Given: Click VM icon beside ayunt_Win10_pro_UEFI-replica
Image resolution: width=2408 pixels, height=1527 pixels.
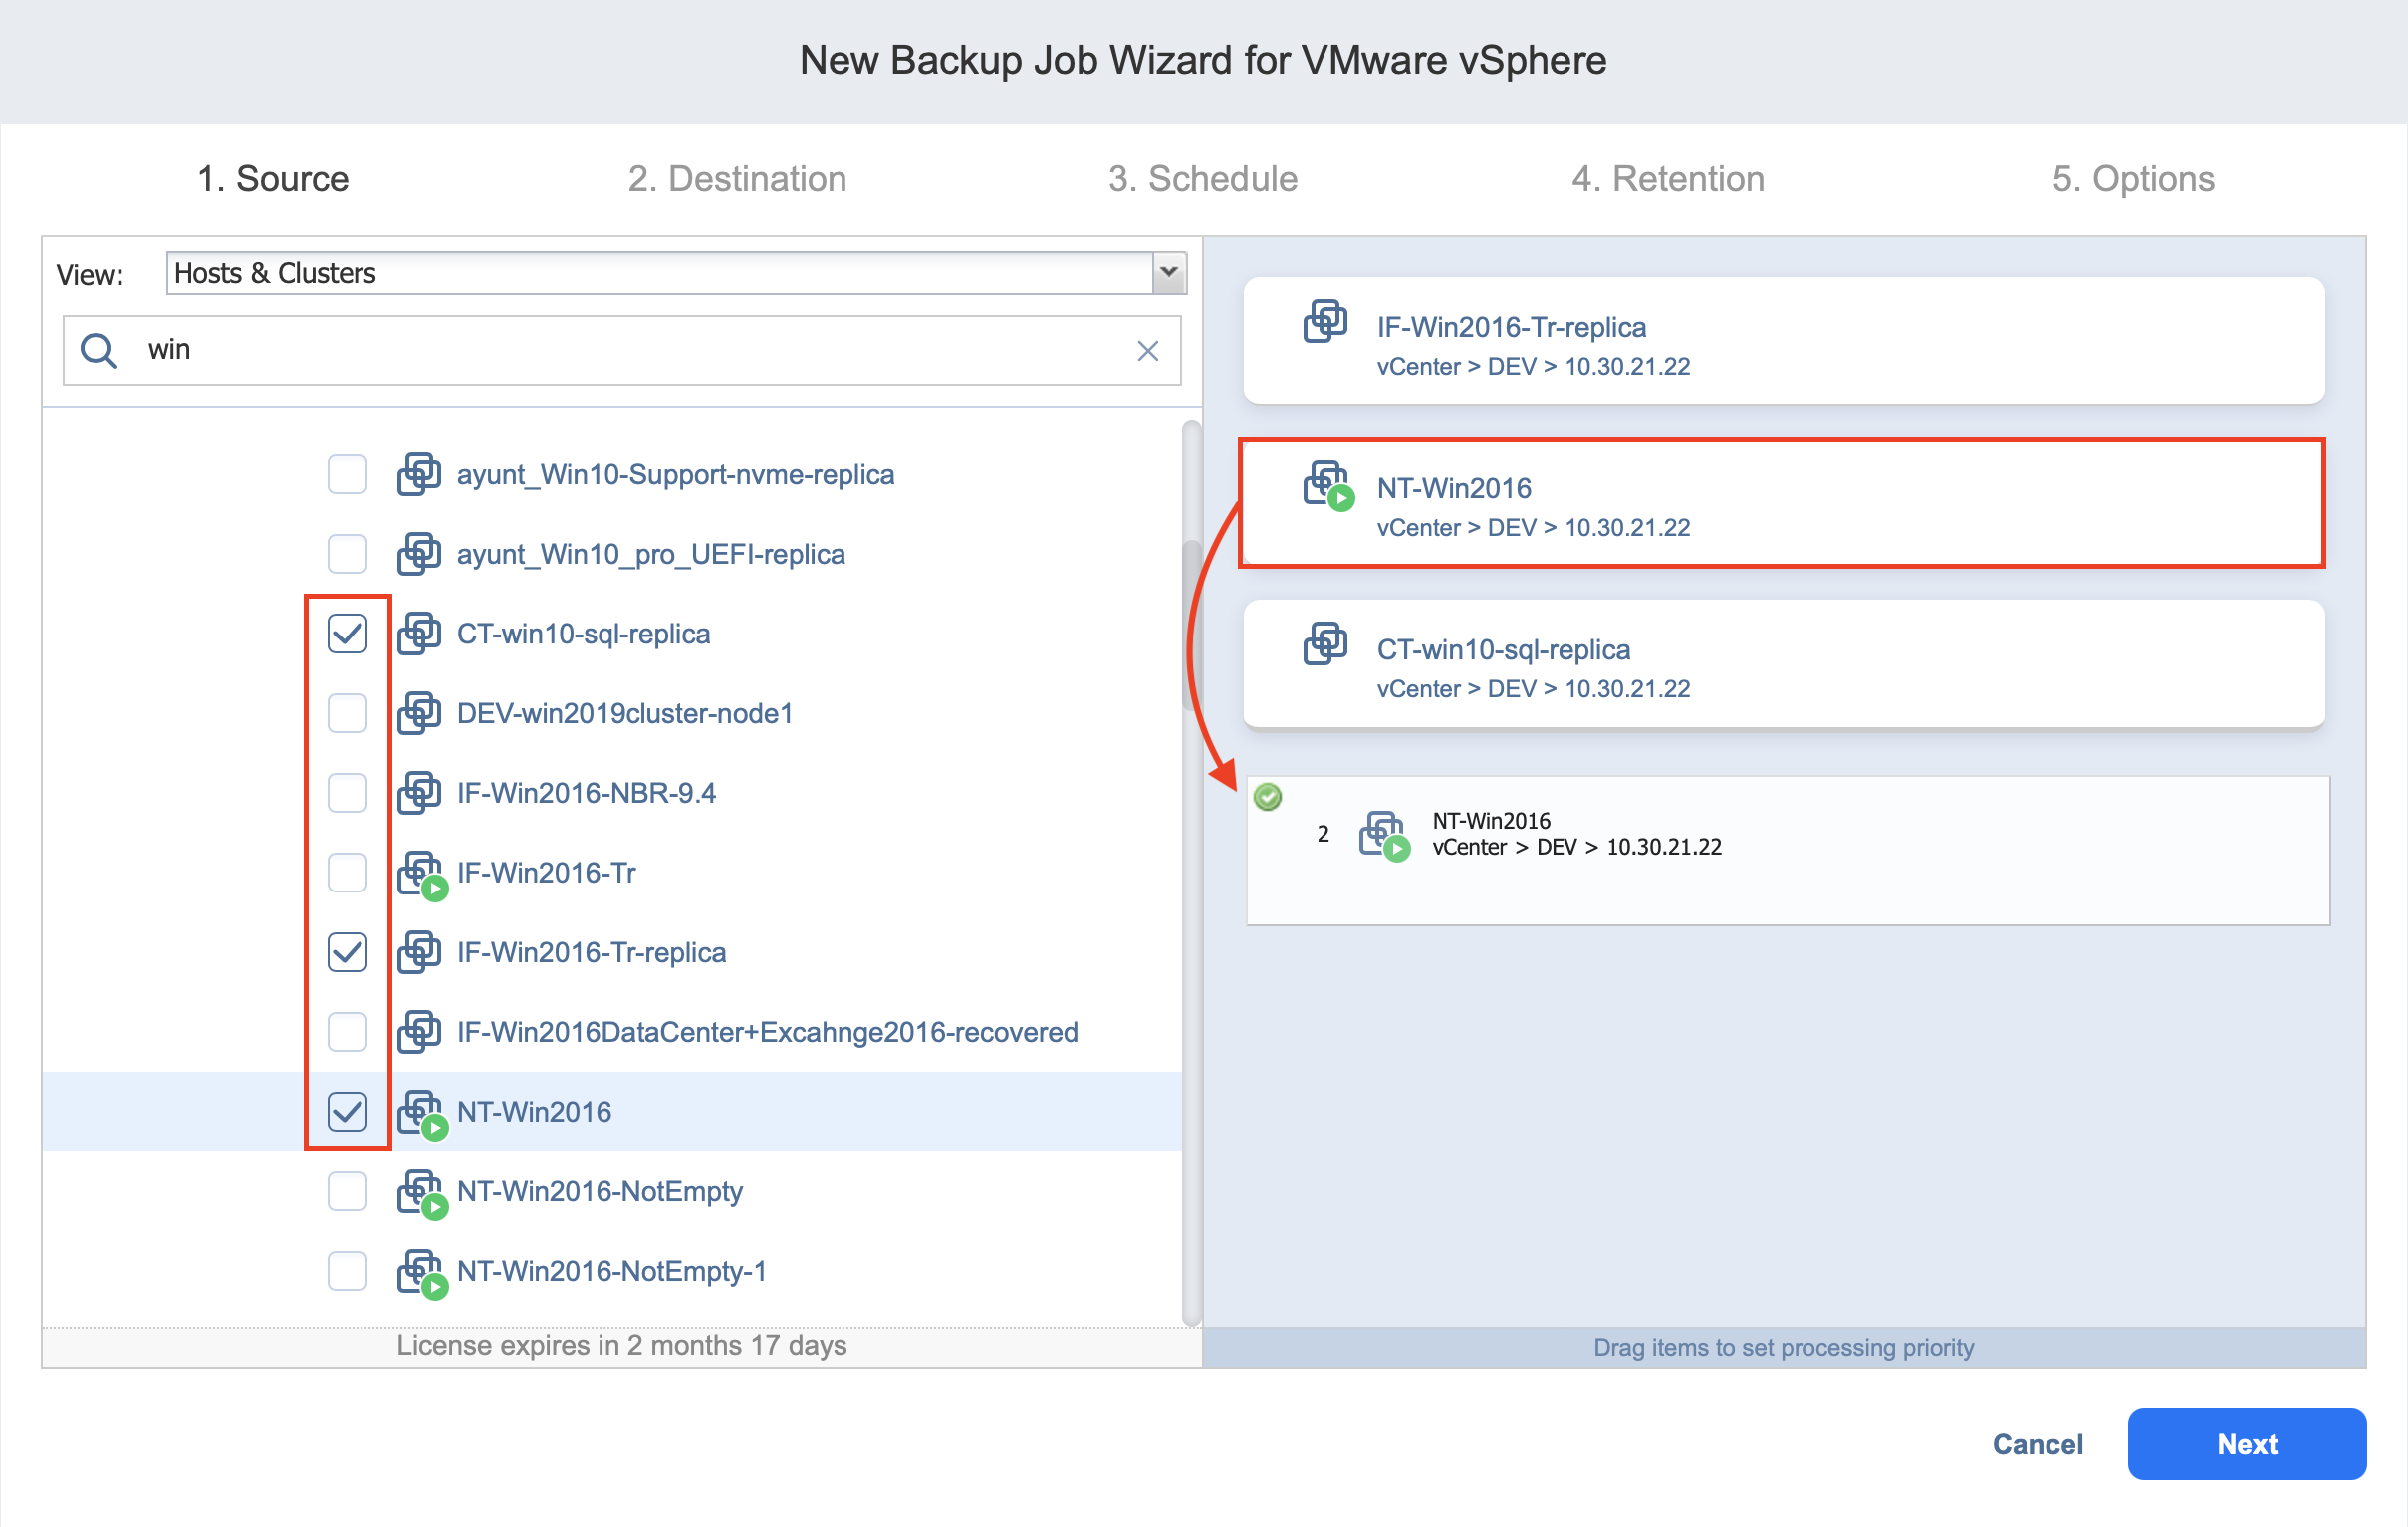Looking at the screenshot, I should click(x=419, y=554).
